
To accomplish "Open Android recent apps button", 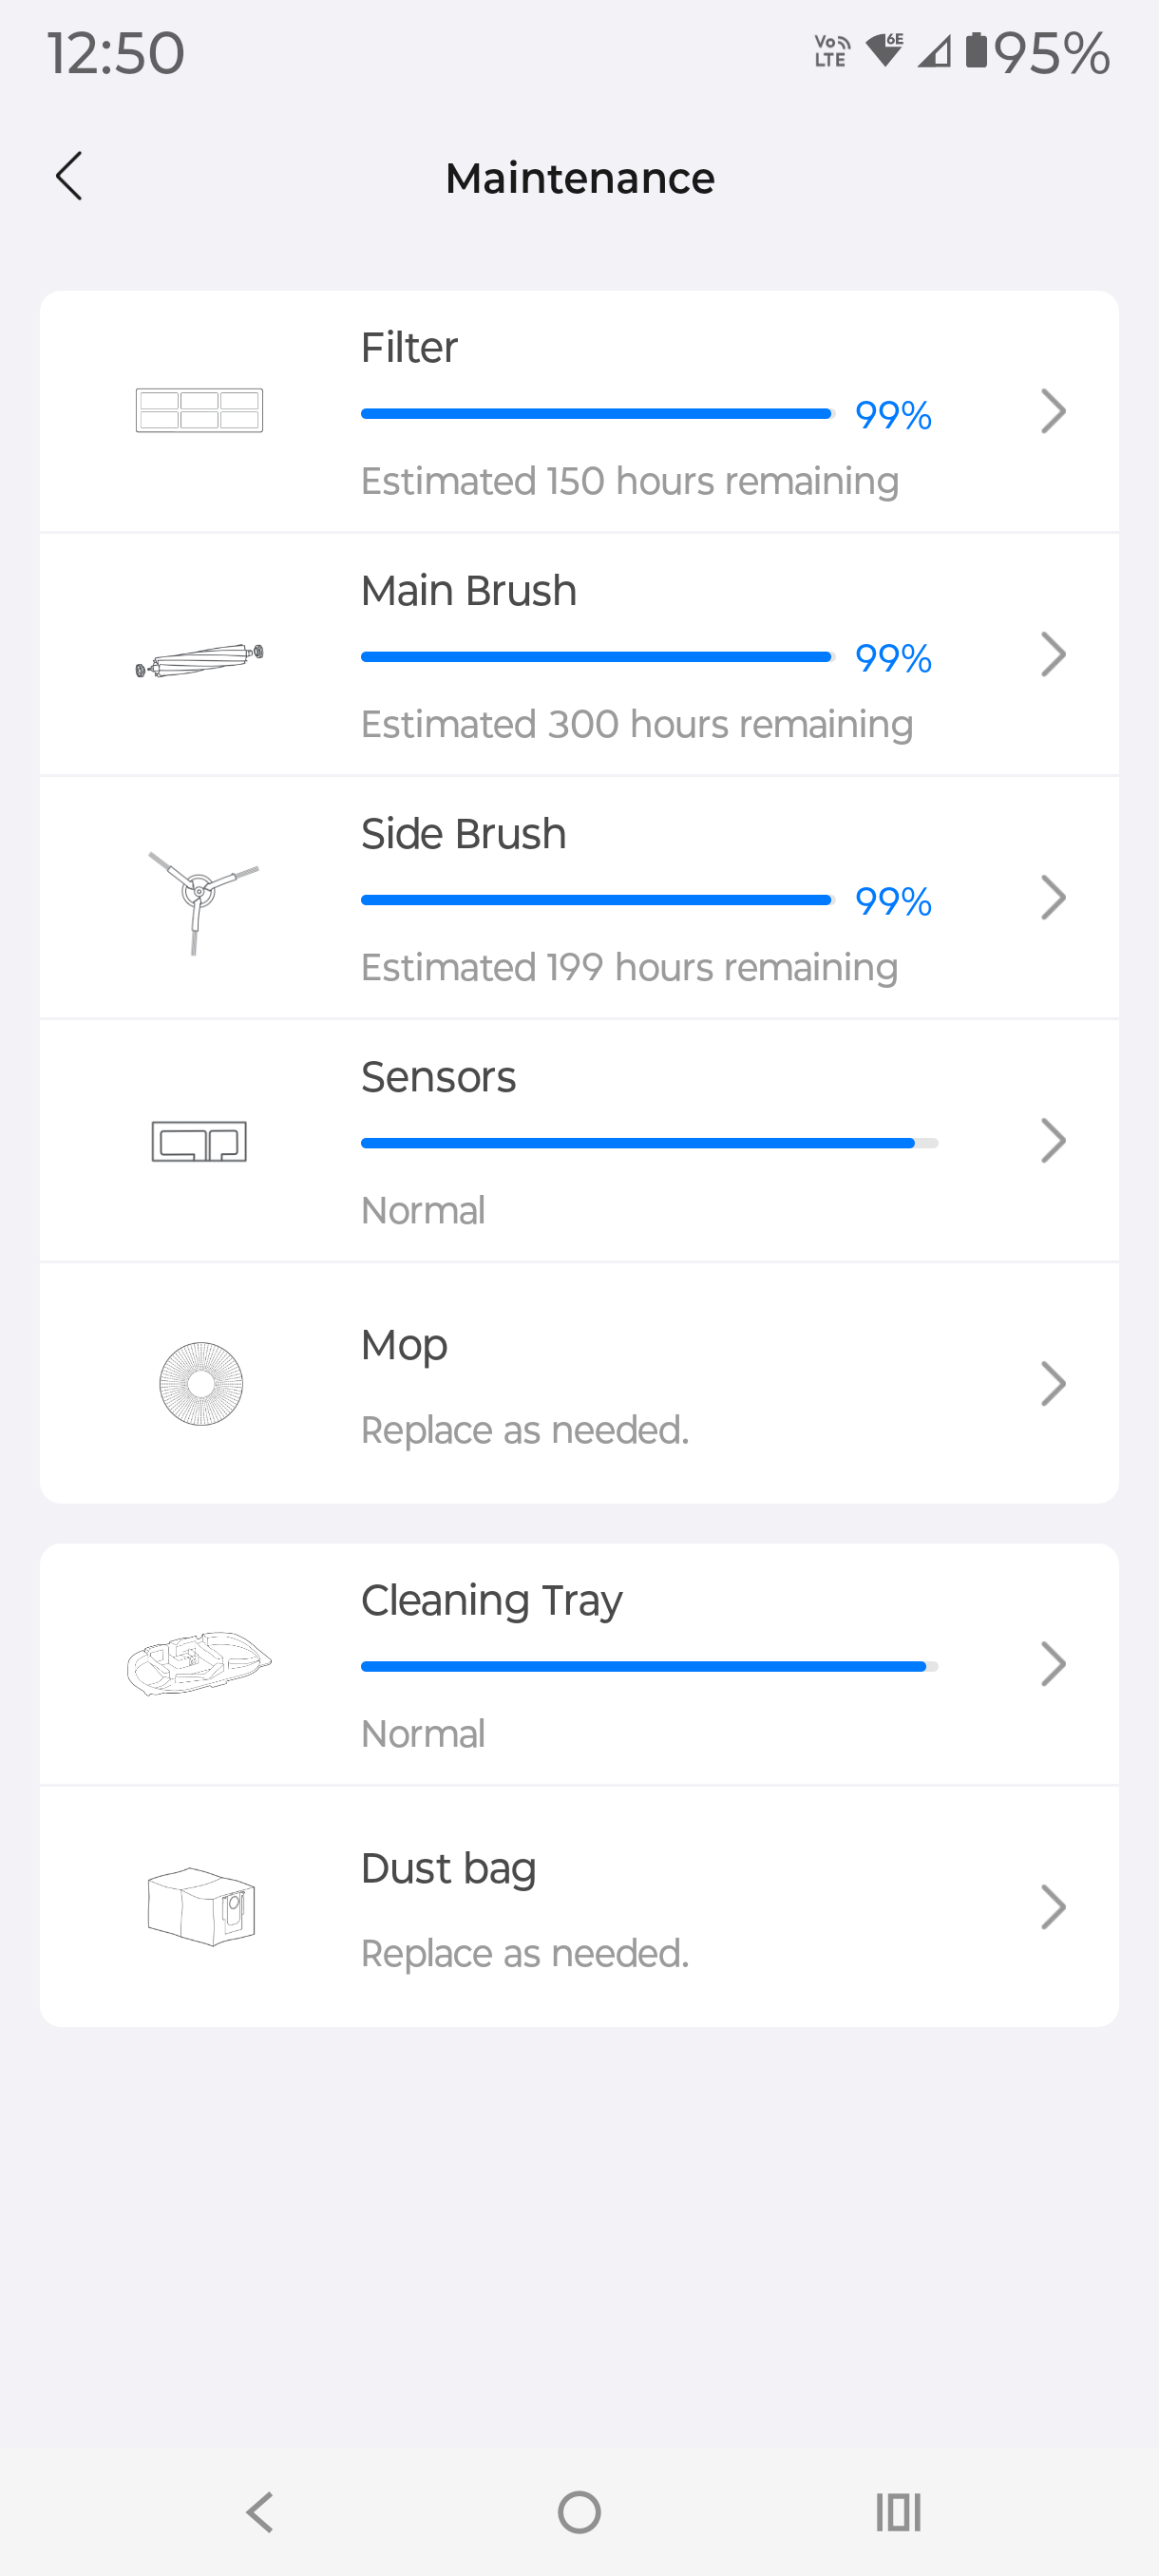I will 898,2511.
